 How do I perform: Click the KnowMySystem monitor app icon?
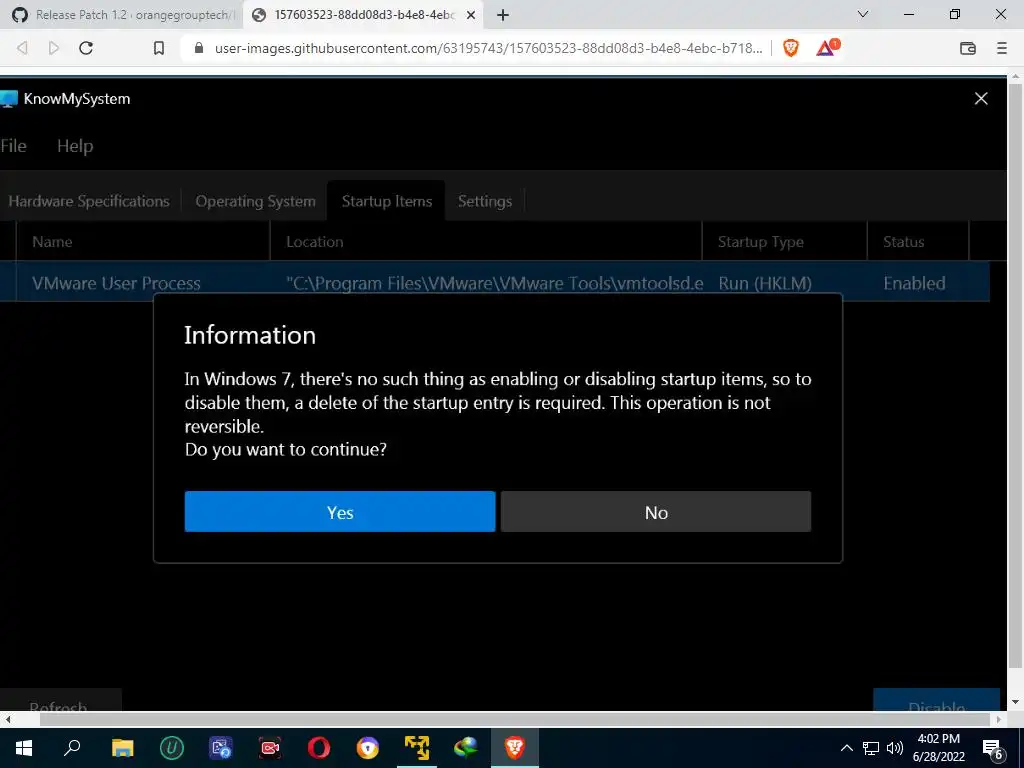(8, 99)
